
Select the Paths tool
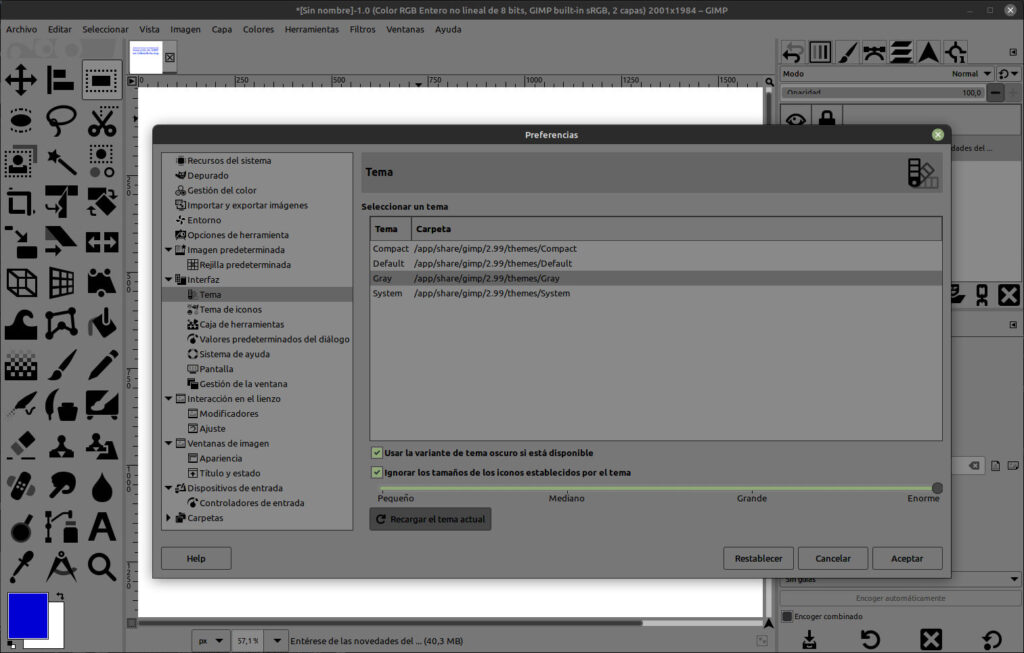click(x=61, y=526)
